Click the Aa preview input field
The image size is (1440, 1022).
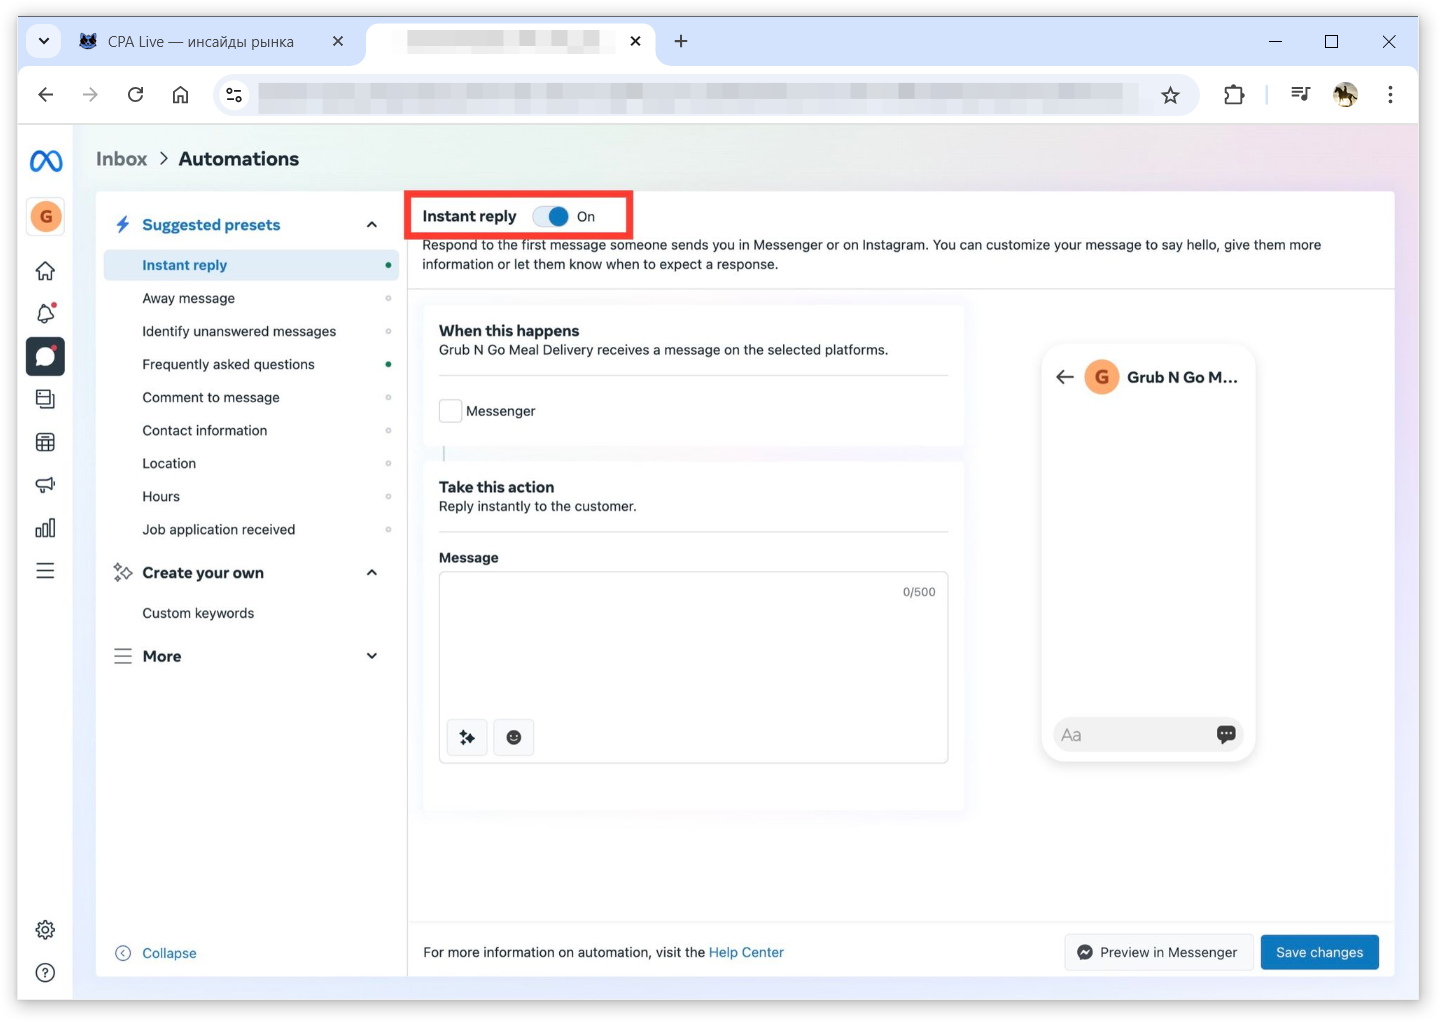pyautogui.click(x=1147, y=735)
